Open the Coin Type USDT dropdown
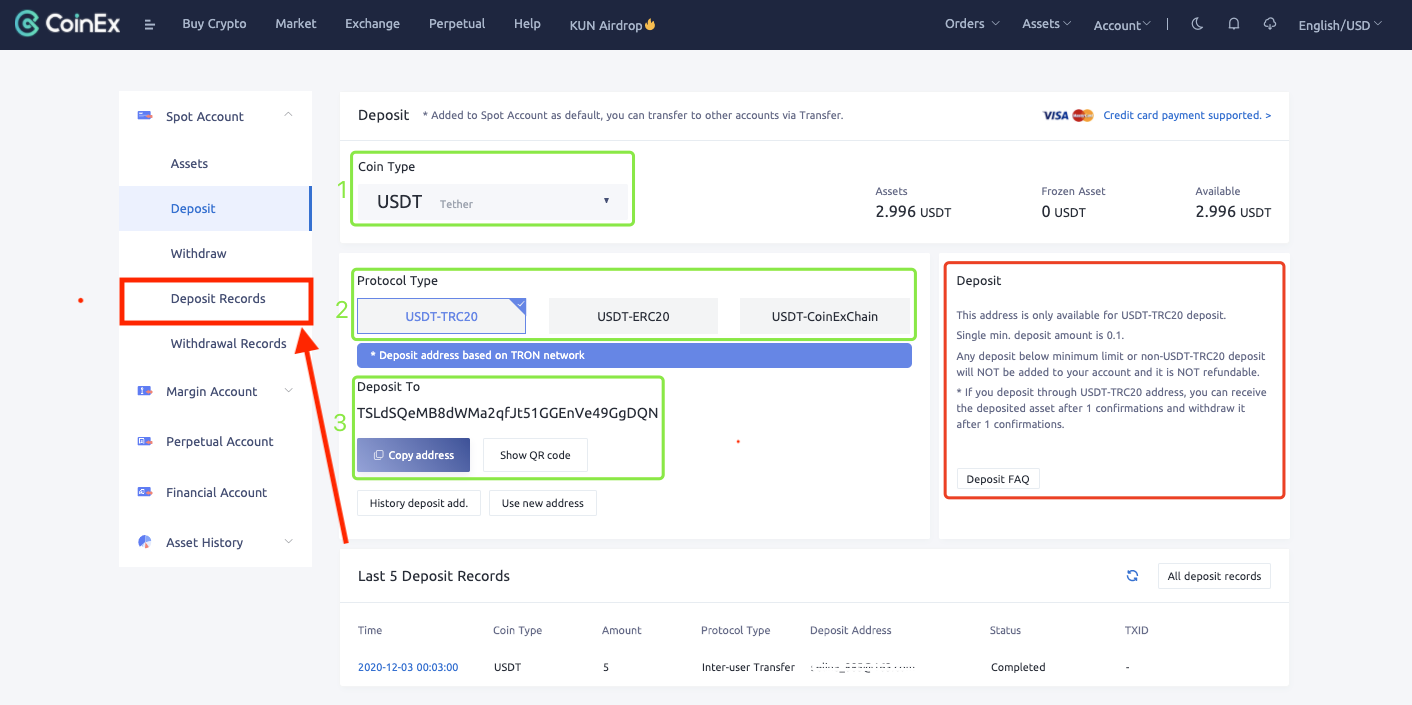1412x705 pixels. point(493,202)
